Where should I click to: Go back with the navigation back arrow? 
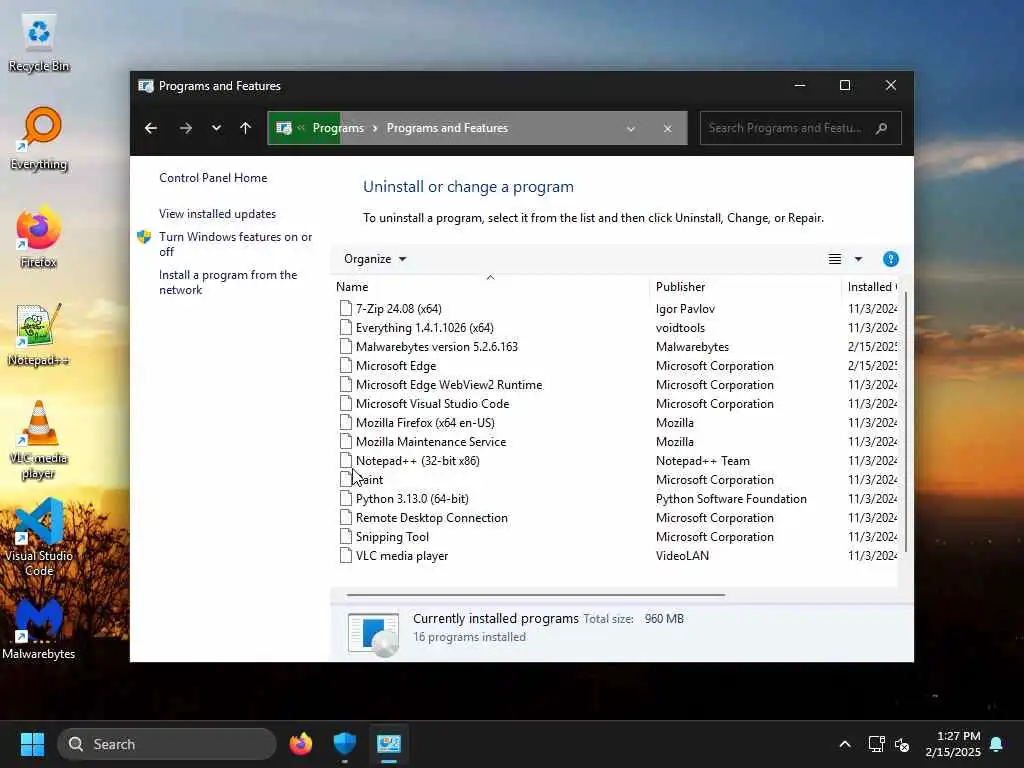pyautogui.click(x=151, y=128)
